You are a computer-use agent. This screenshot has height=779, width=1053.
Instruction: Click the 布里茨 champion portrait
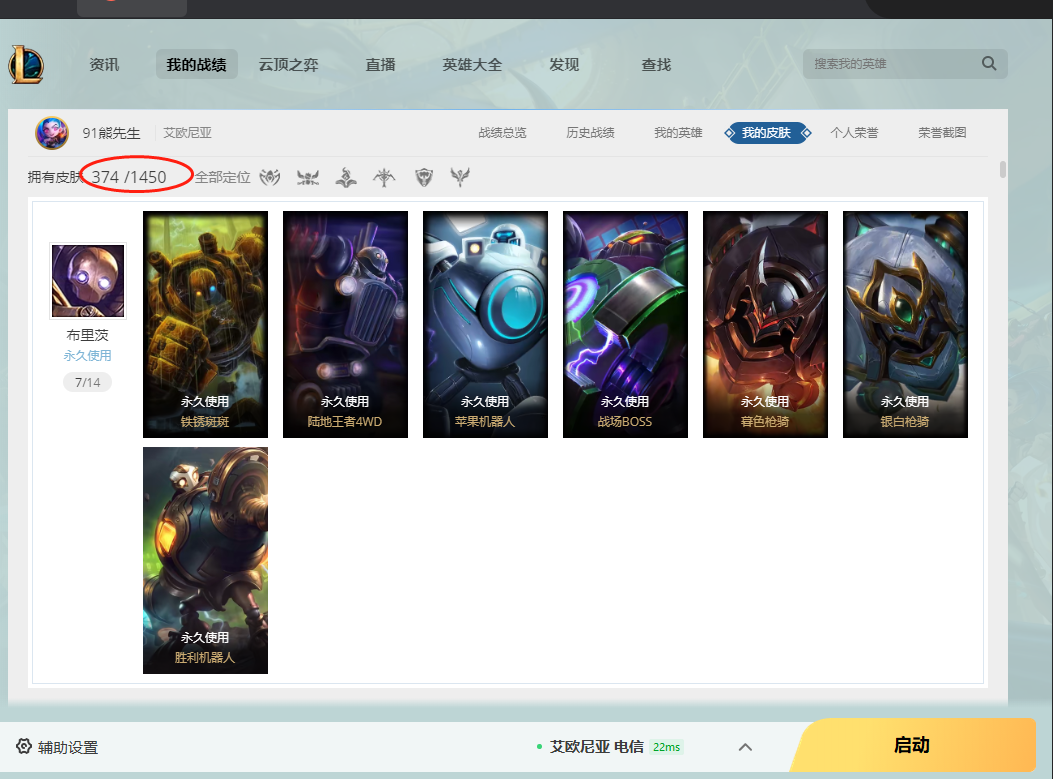(88, 280)
